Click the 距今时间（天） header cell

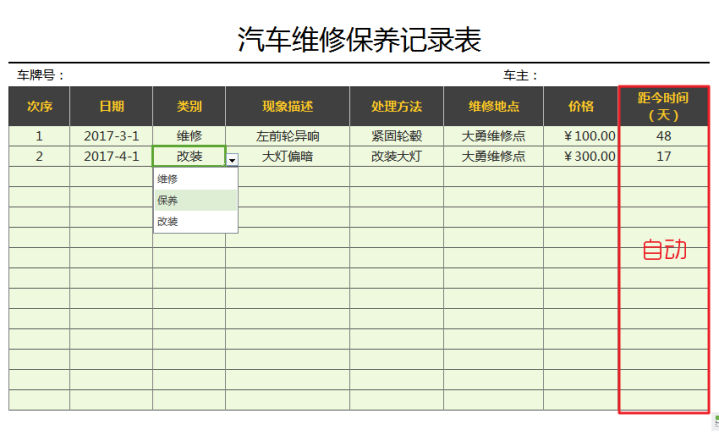click(x=663, y=106)
